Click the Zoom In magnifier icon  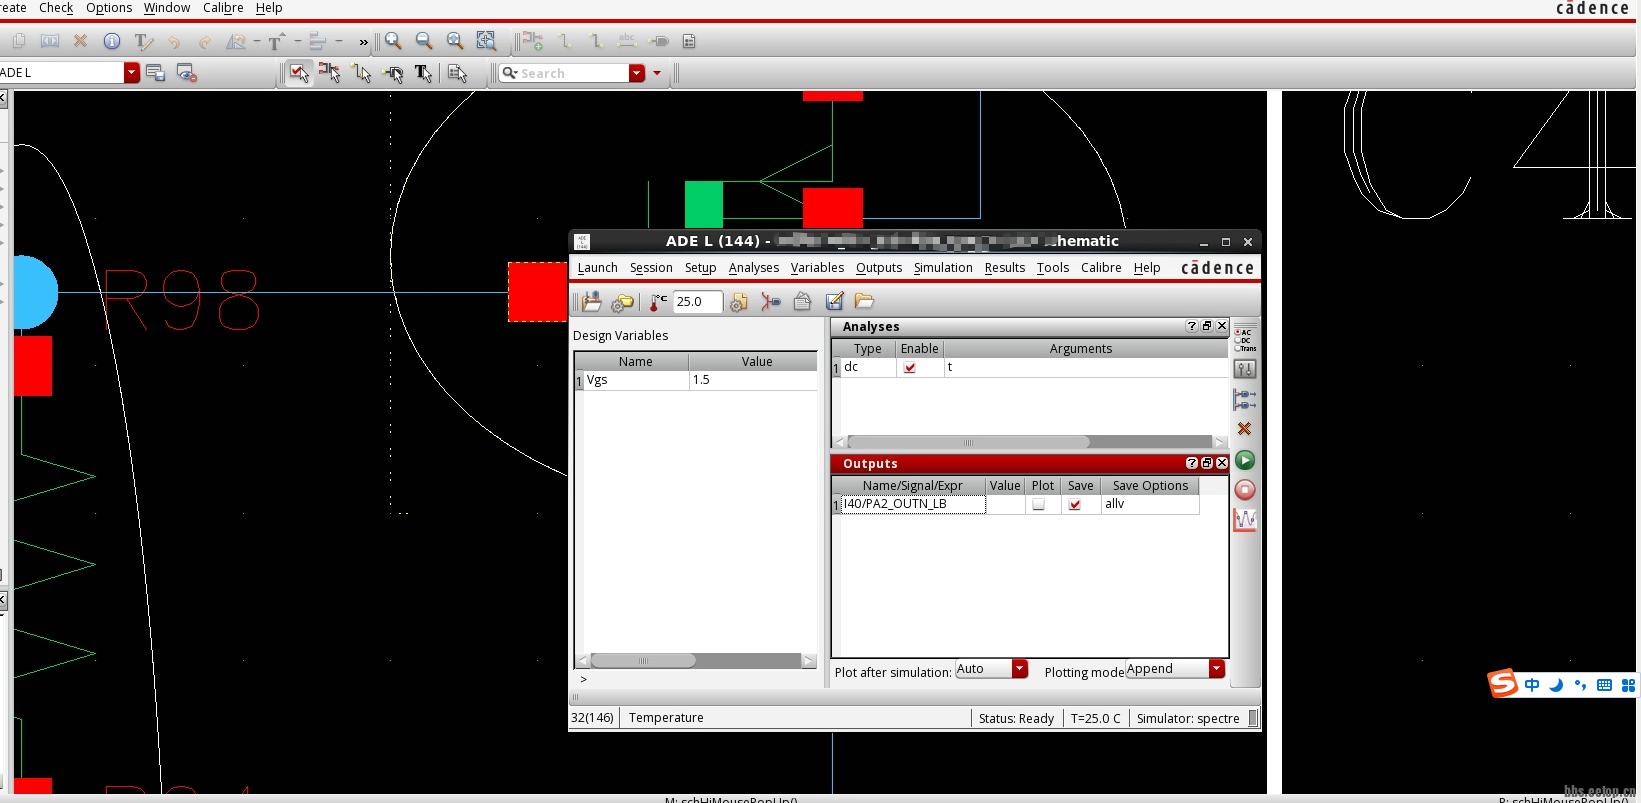pos(394,41)
